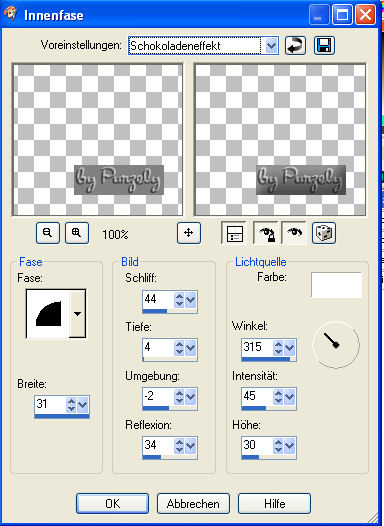This screenshot has height=526, width=384.
Task: Toggle the proof eye preview button
Action: tap(294, 233)
